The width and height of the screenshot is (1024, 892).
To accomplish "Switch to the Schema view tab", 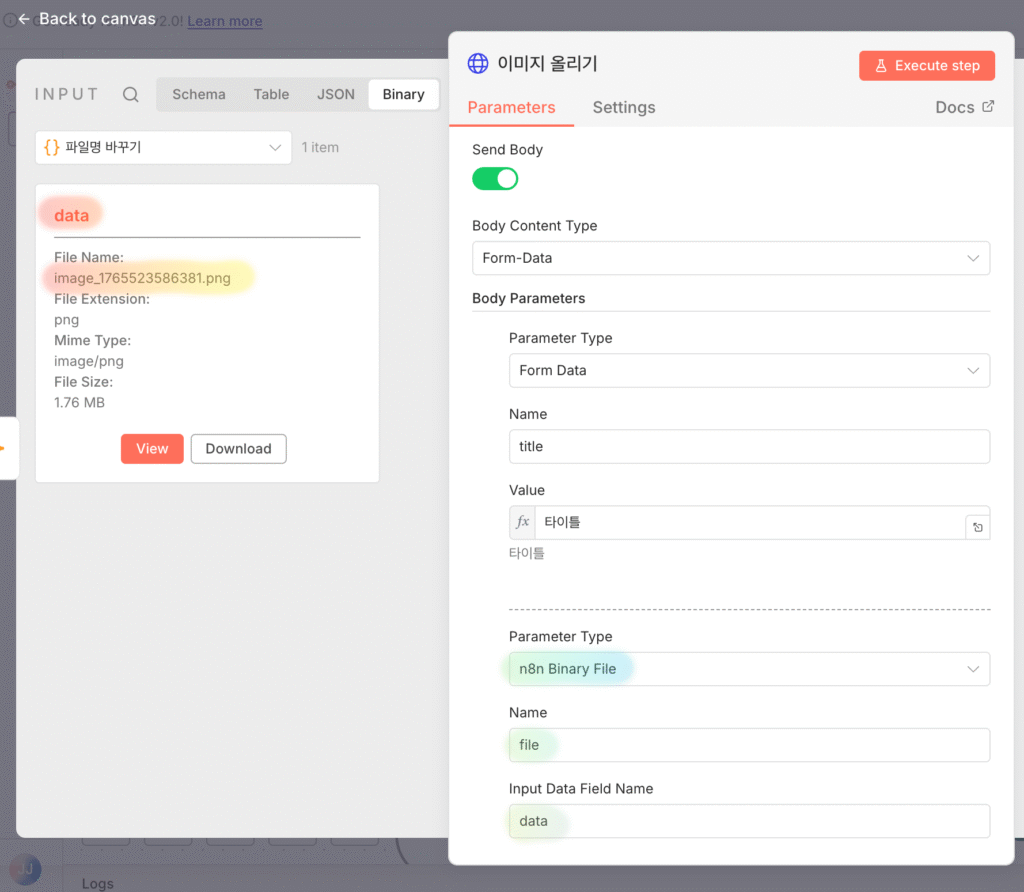I will (x=198, y=94).
